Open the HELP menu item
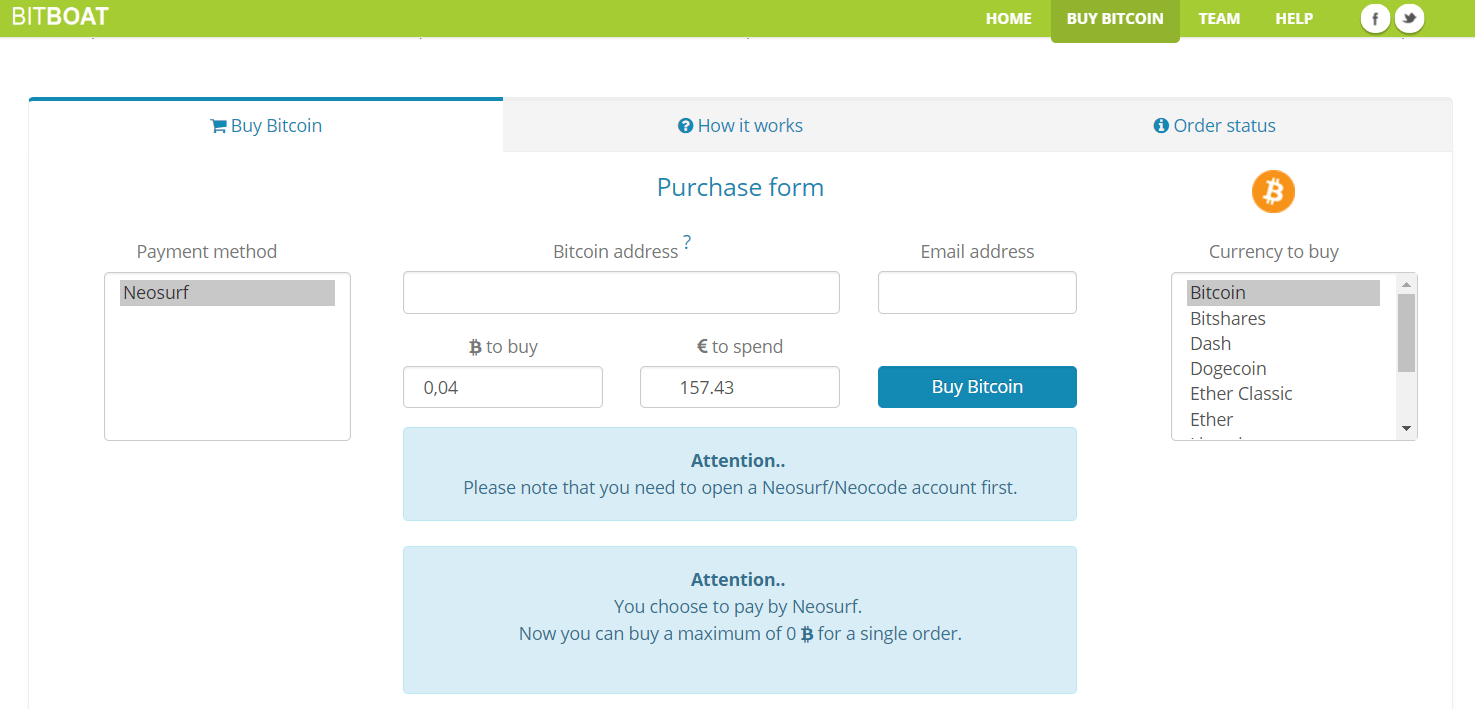Viewport: 1475px width, 709px height. pos(1294,18)
